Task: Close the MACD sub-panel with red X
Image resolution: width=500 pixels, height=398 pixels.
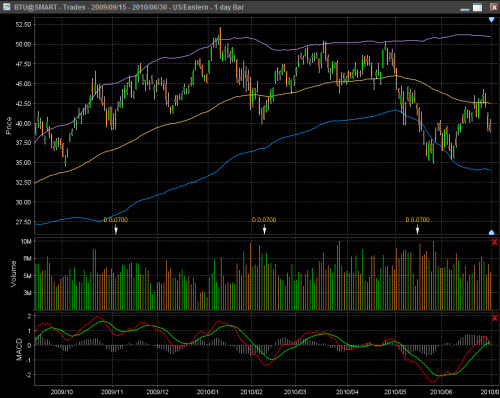Action: coord(494,318)
